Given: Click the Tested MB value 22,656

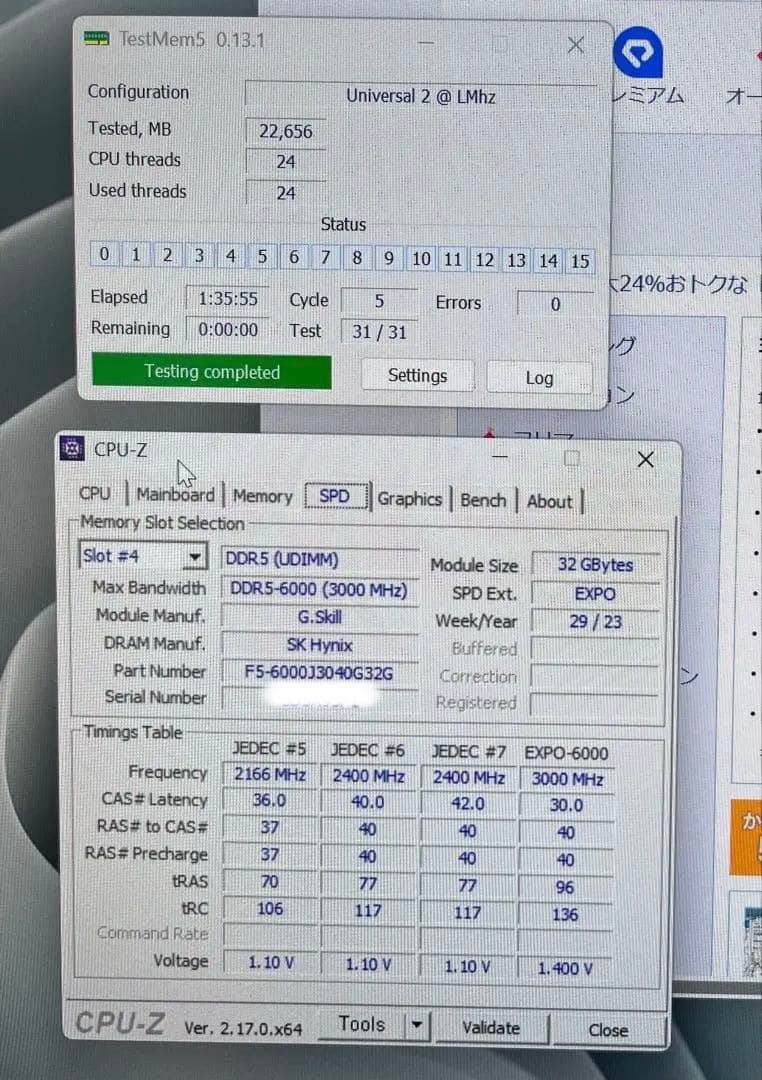Looking at the screenshot, I should pyautogui.click(x=285, y=131).
